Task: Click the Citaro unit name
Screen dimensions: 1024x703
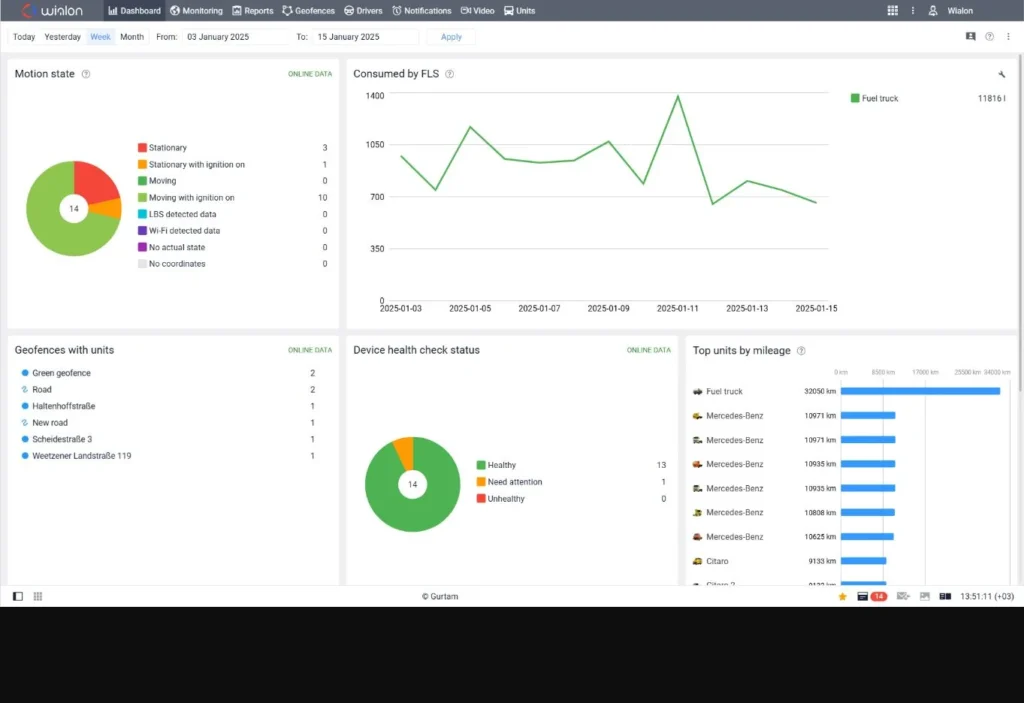Action: pos(717,561)
